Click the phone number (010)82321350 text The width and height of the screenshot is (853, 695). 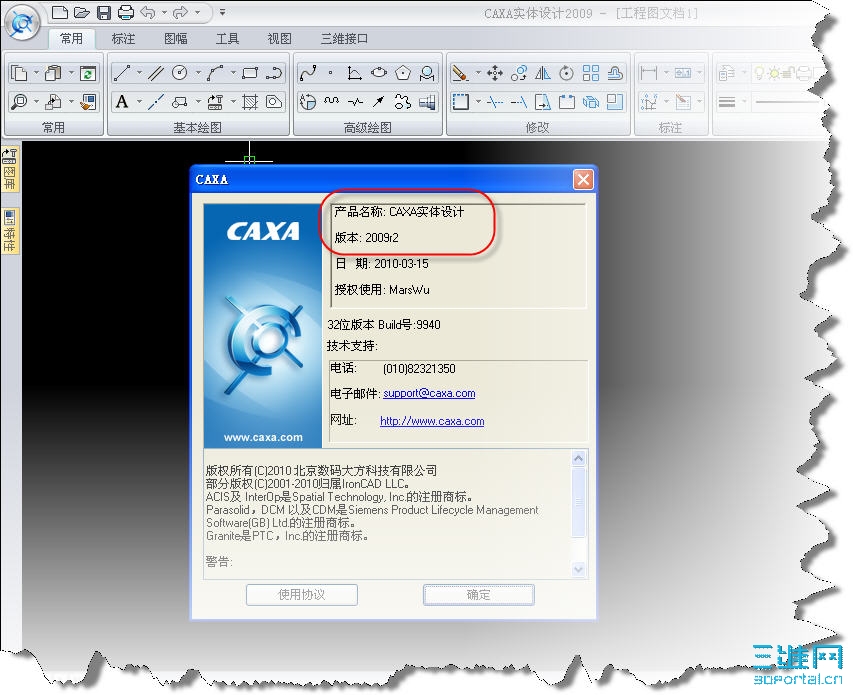click(x=419, y=369)
